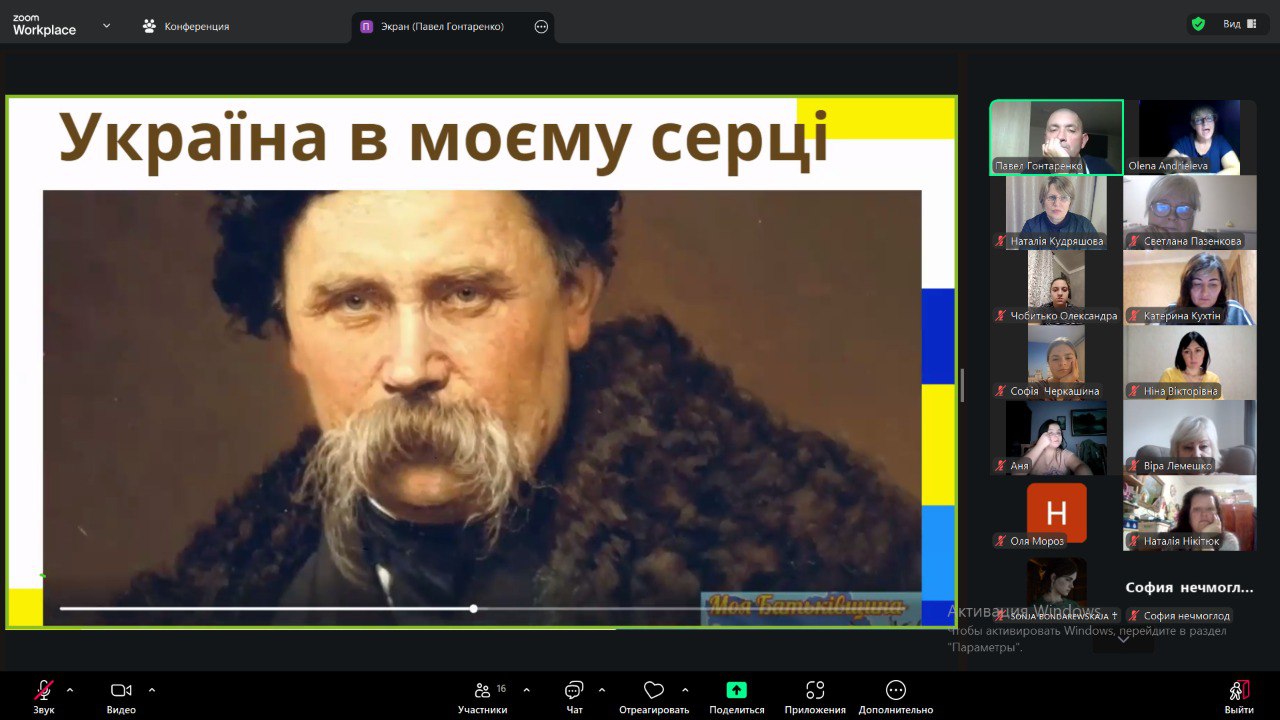Open Zoom Workplace dropdown chevron

pos(107,26)
